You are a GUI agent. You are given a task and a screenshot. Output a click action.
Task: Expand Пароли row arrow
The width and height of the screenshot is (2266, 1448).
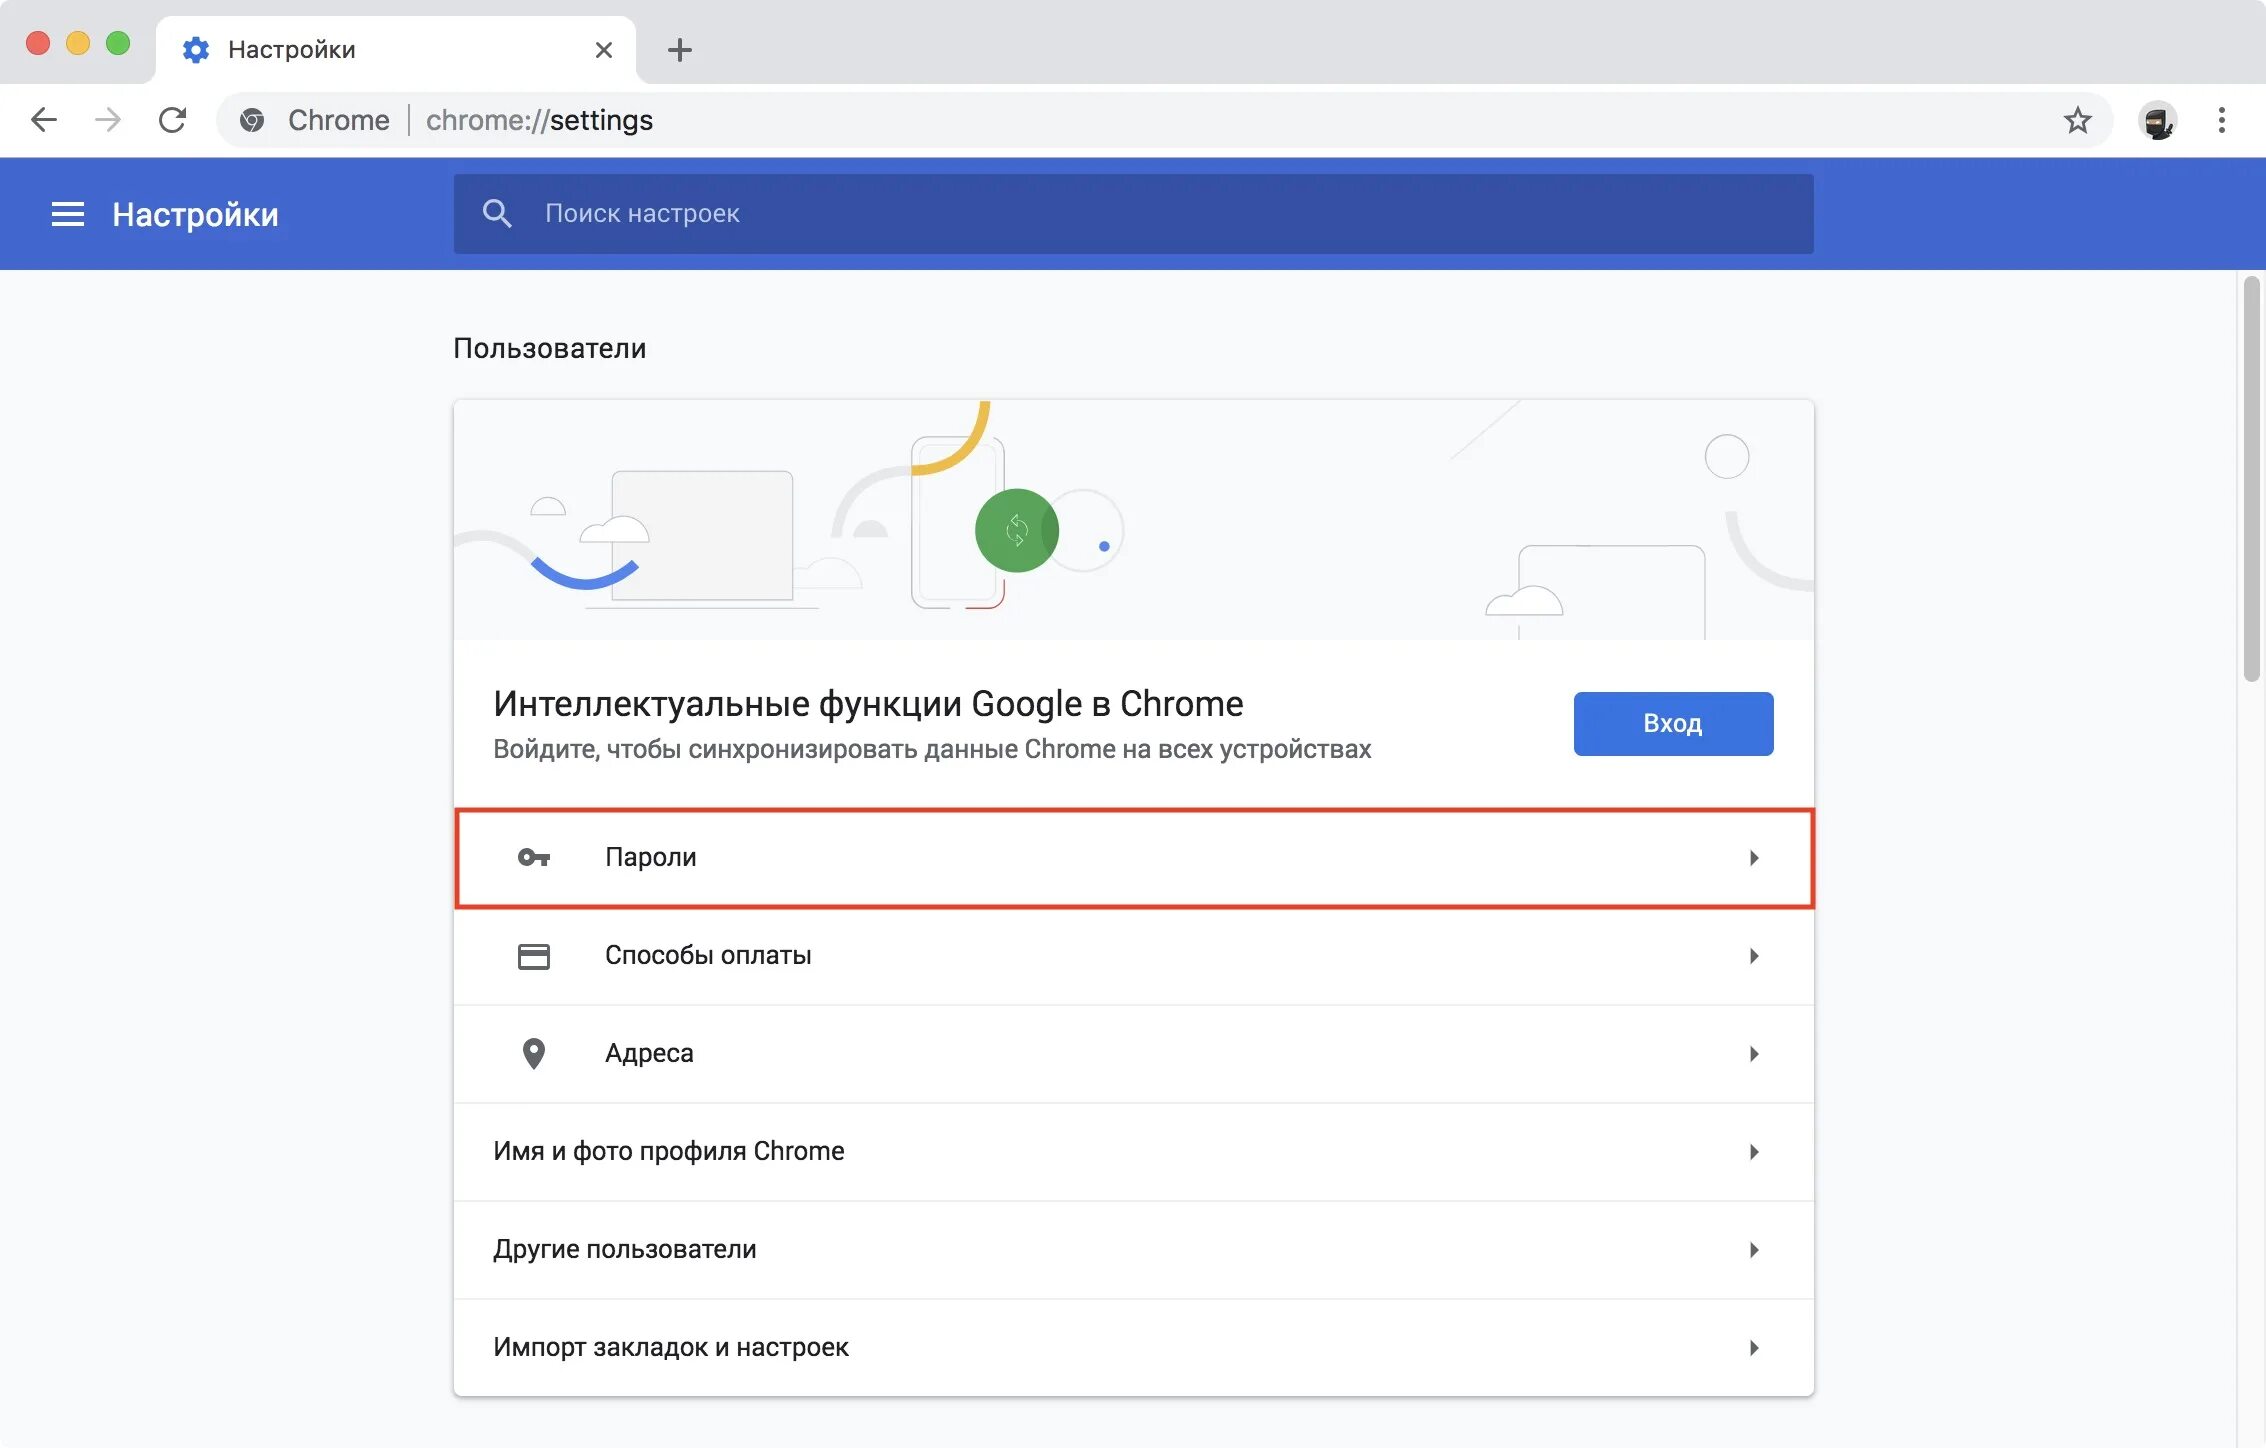pos(1753,858)
